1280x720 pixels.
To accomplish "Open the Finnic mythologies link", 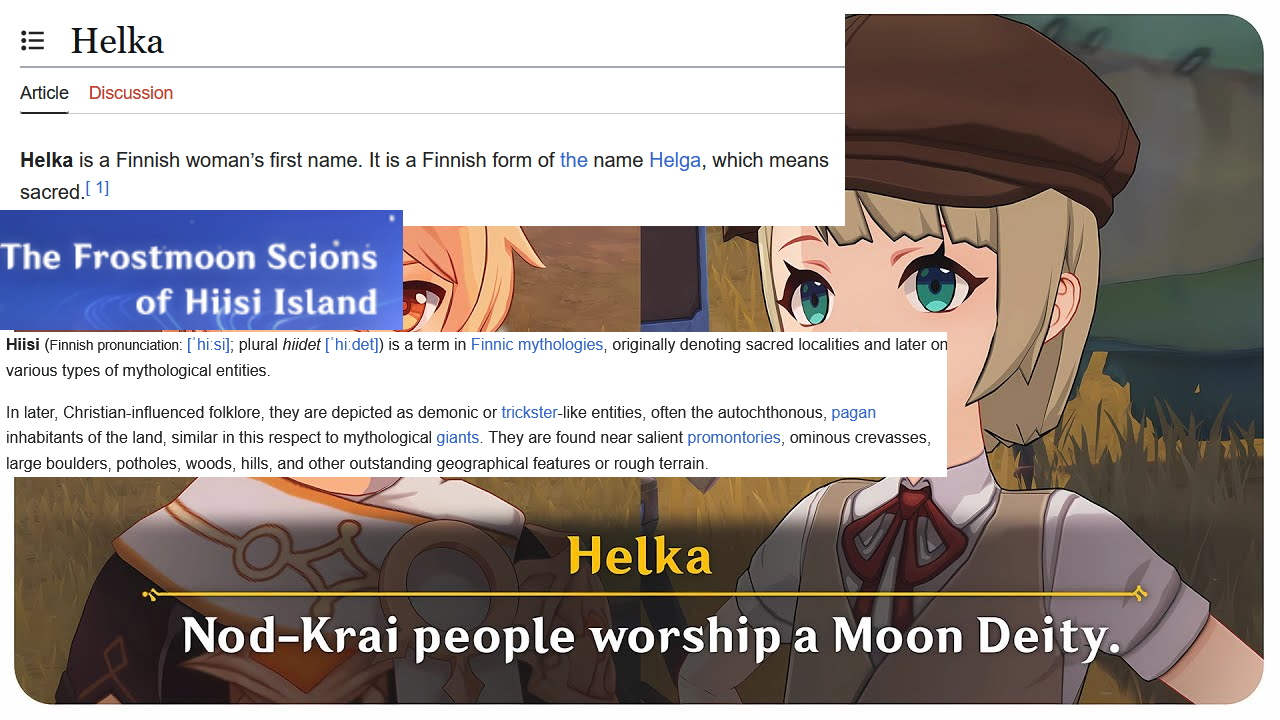I will [x=537, y=344].
